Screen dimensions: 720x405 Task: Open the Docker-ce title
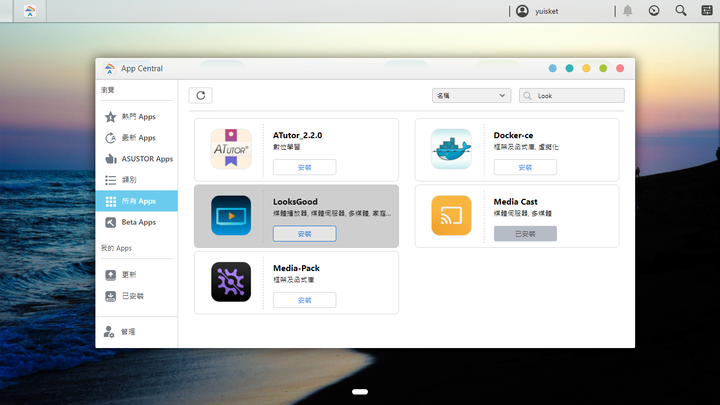(x=513, y=135)
